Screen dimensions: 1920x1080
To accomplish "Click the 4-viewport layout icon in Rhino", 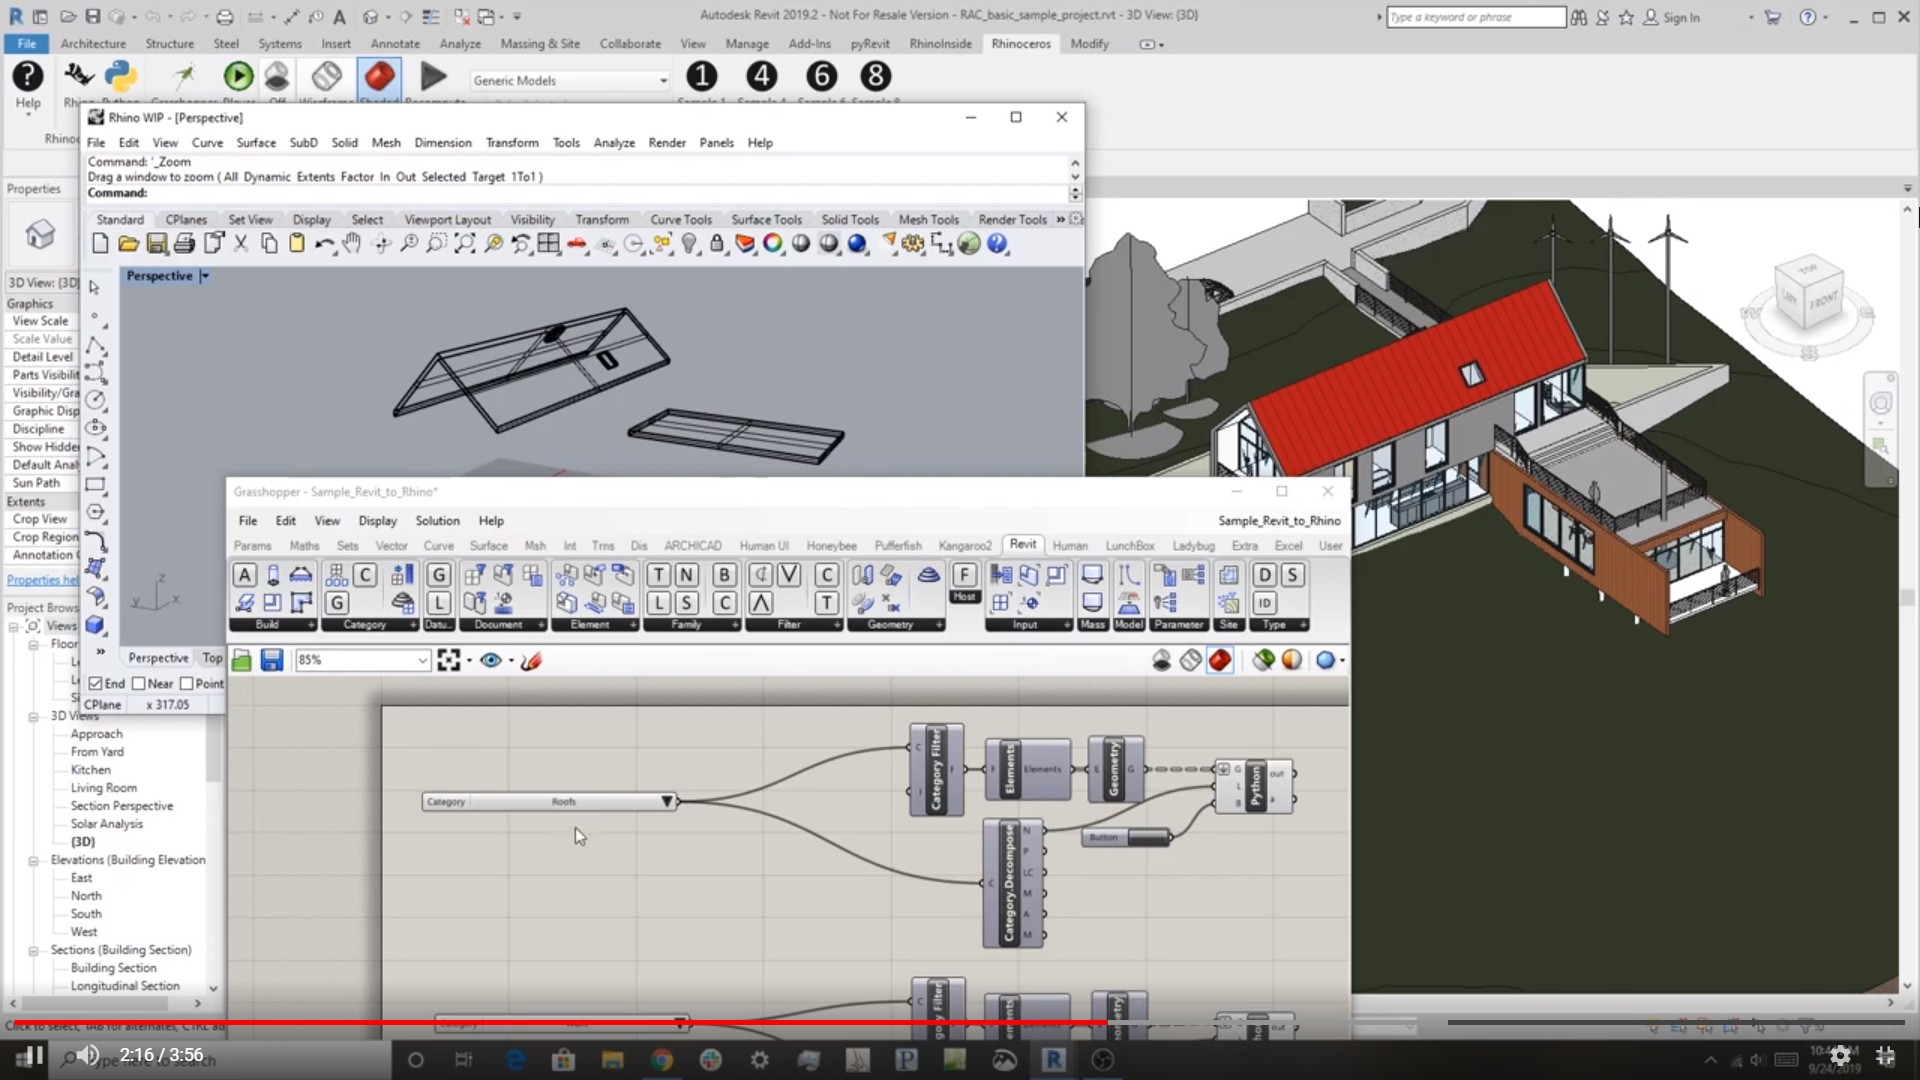I will tap(549, 243).
